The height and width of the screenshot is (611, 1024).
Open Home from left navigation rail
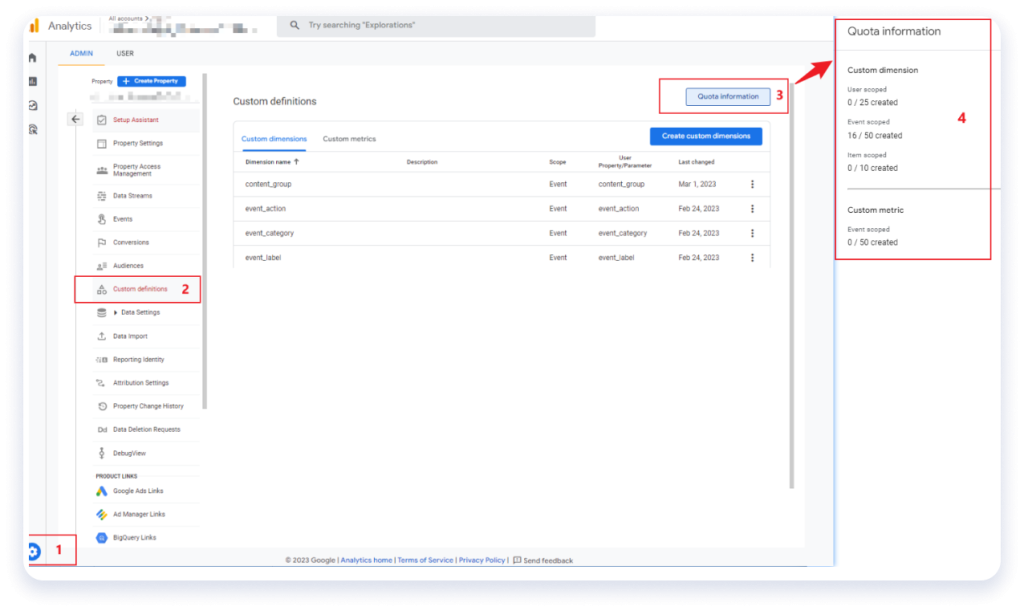tap(33, 58)
